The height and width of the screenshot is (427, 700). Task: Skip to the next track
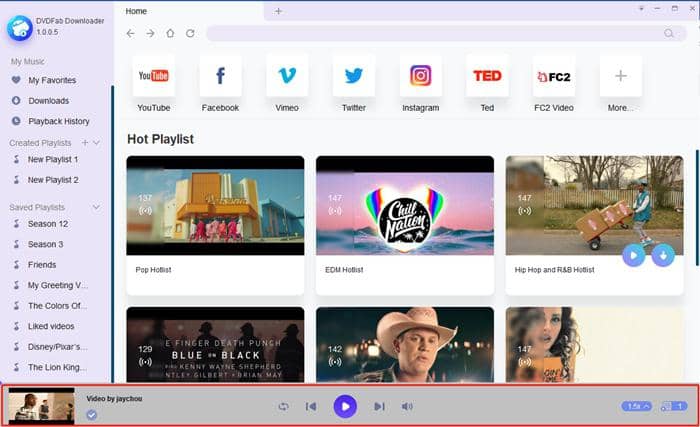click(379, 406)
